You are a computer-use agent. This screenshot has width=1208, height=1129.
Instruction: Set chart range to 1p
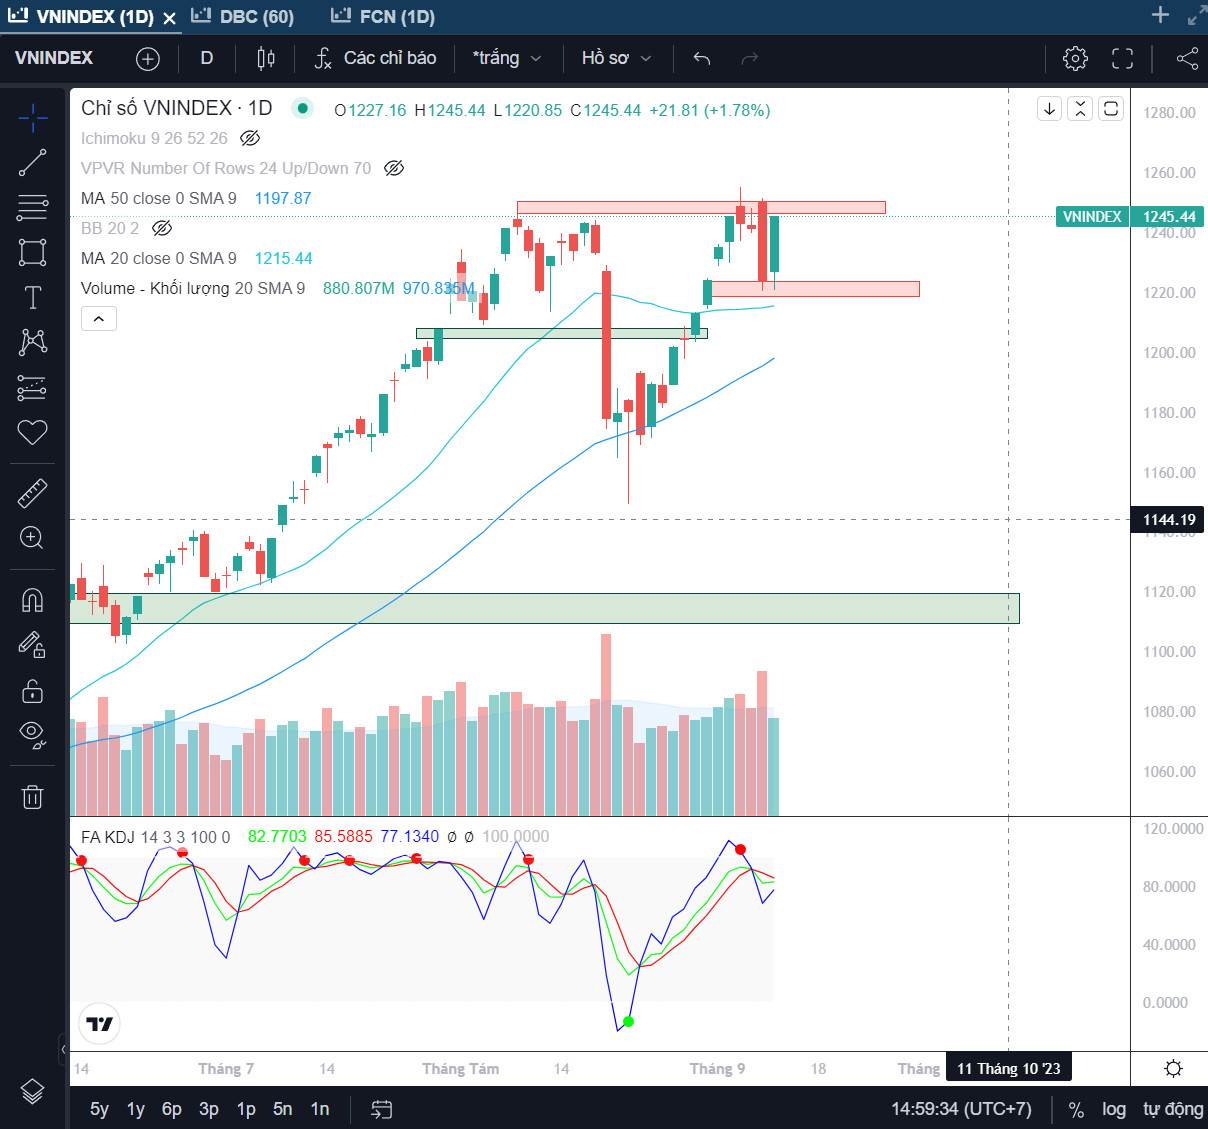(x=246, y=1109)
